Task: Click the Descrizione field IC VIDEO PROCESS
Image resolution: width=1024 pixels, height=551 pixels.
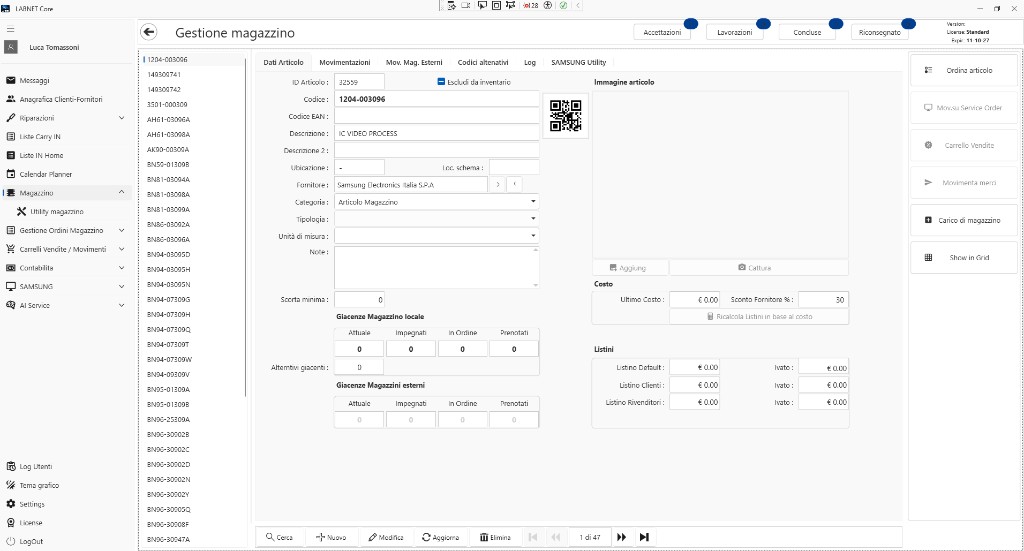Action: [437, 133]
